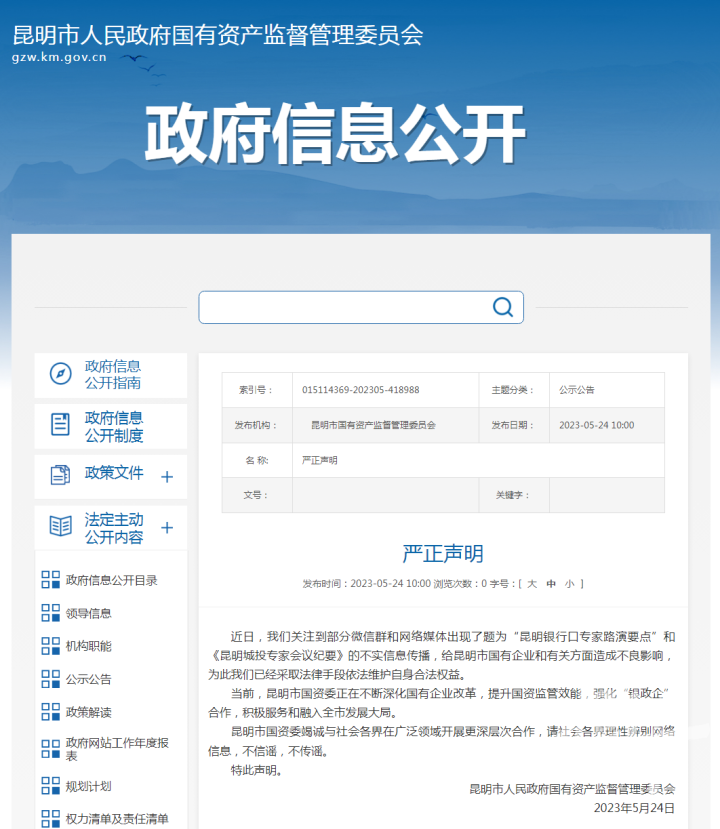Switch font size to 小
Screen dimensions: 720x829
[569, 584]
